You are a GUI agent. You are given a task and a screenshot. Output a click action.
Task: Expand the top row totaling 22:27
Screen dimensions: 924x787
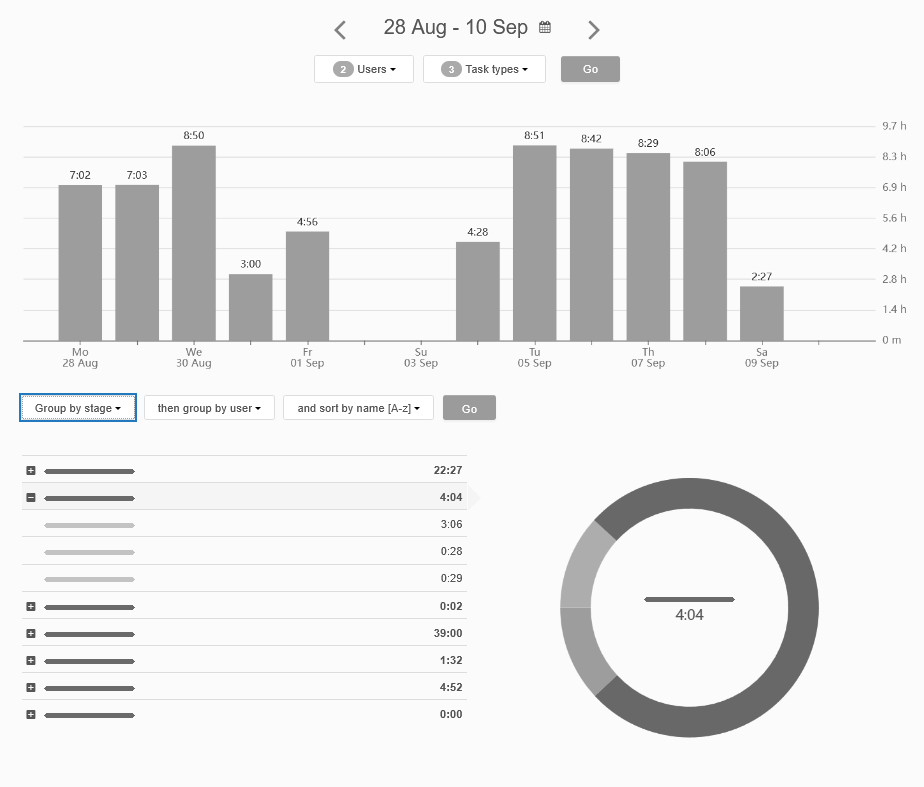(x=30, y=470)
